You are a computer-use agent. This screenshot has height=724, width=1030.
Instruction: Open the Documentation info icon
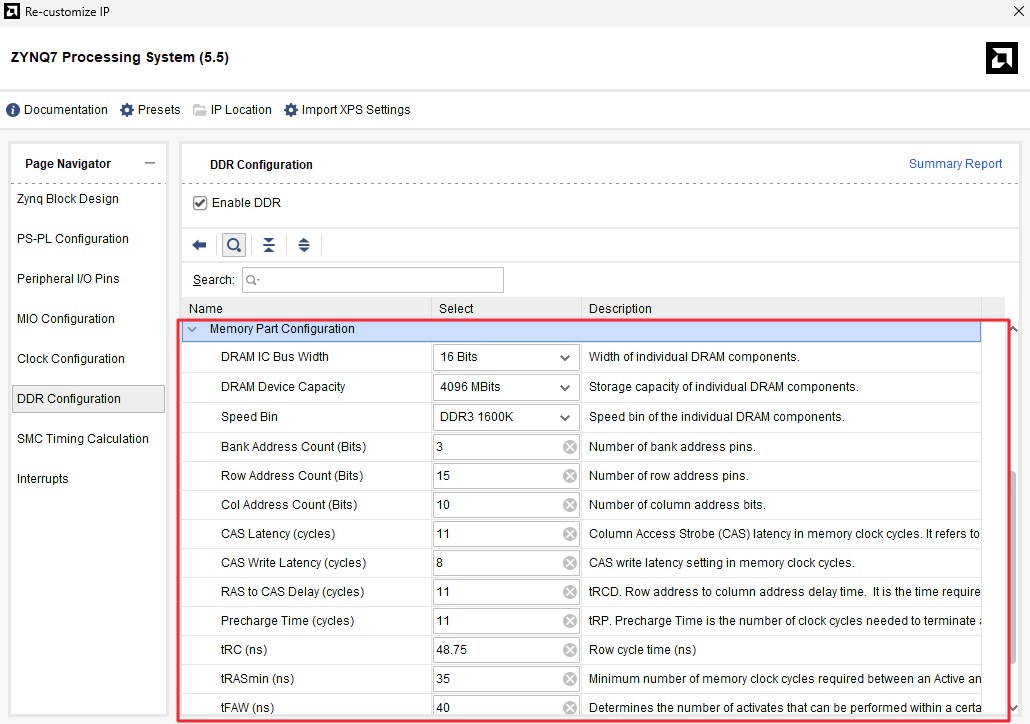click(x=12, y=110)
